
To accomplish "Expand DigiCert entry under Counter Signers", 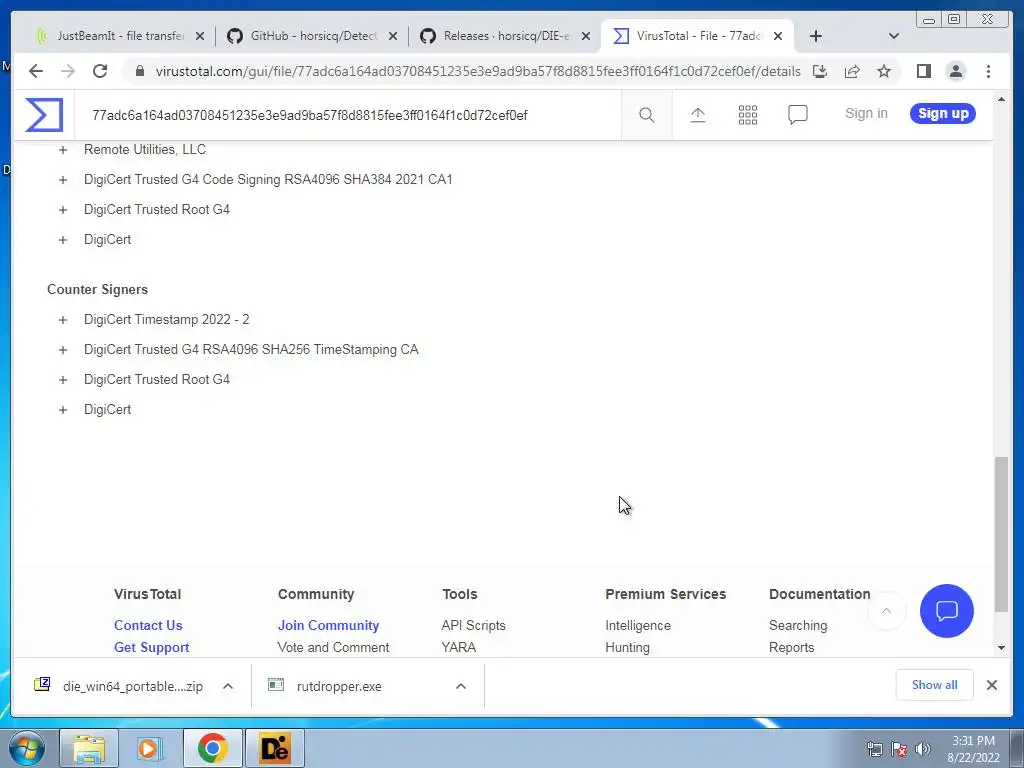I will tap(63, 410).
